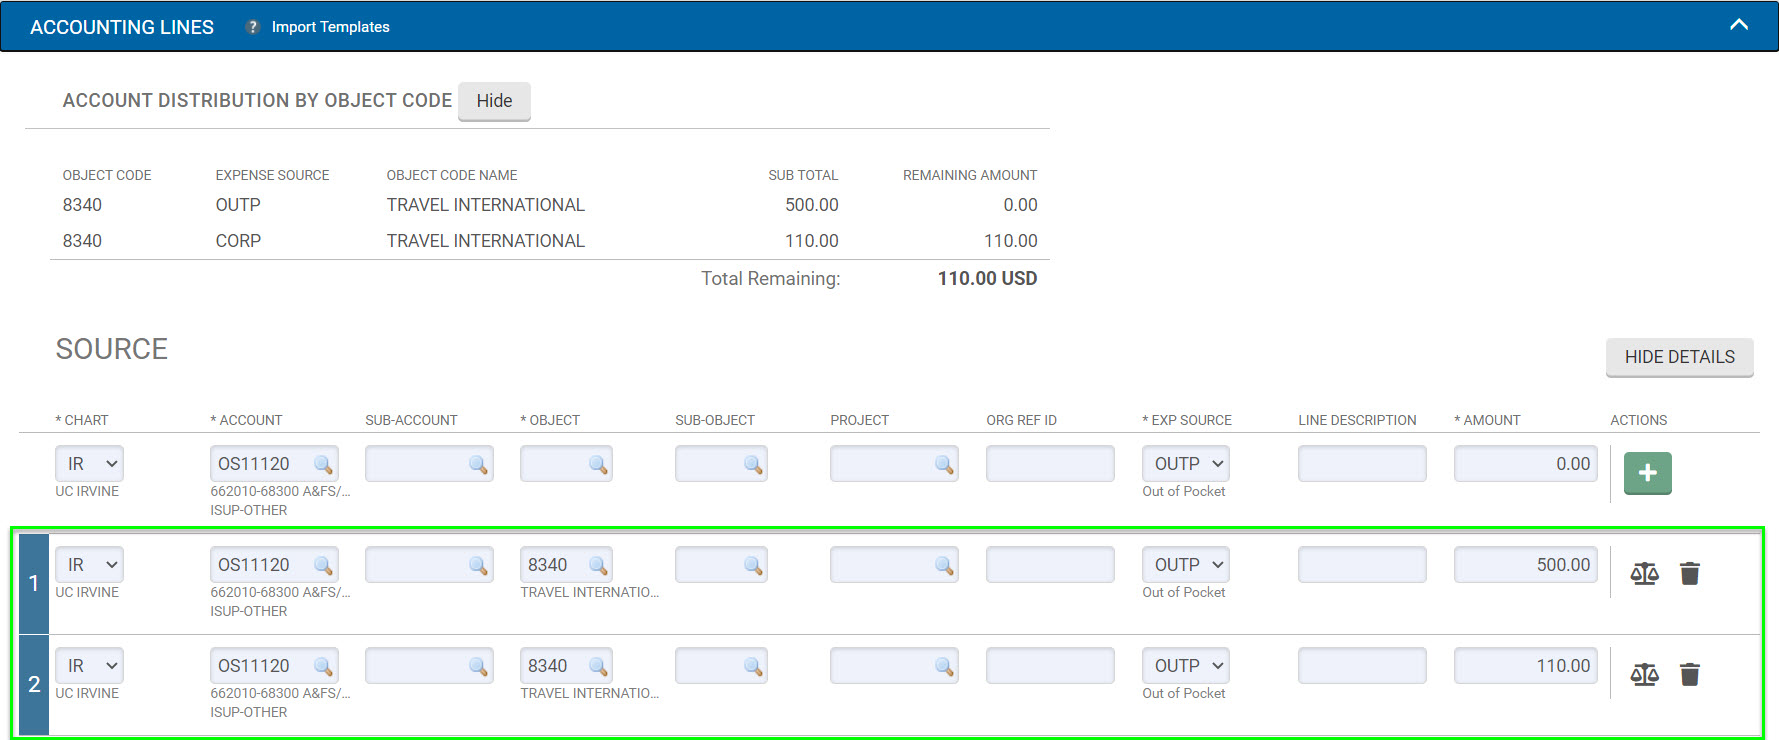Delete accounting line 2 with trash icon

(1690, 675)
